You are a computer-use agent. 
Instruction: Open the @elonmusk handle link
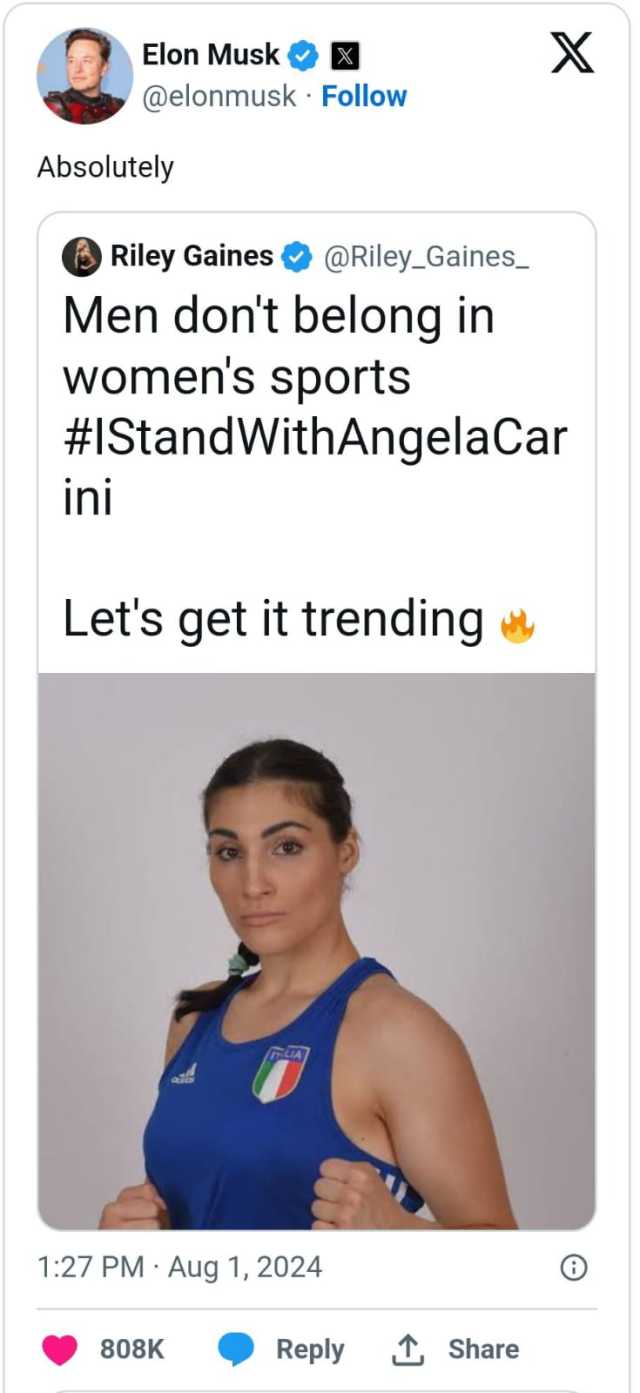pos(220,96)
